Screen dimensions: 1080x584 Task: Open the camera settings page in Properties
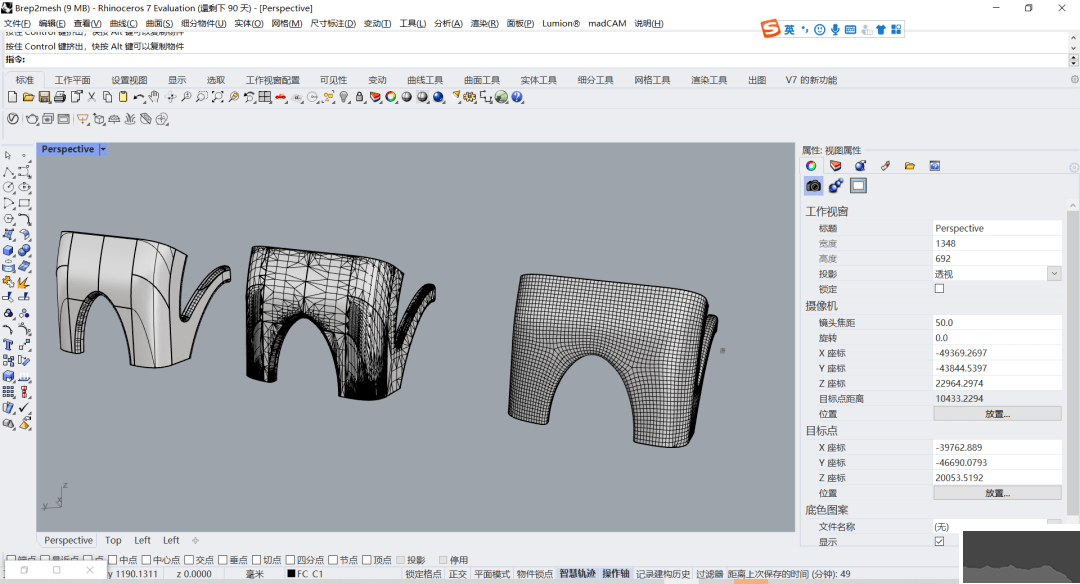(813, 185)
